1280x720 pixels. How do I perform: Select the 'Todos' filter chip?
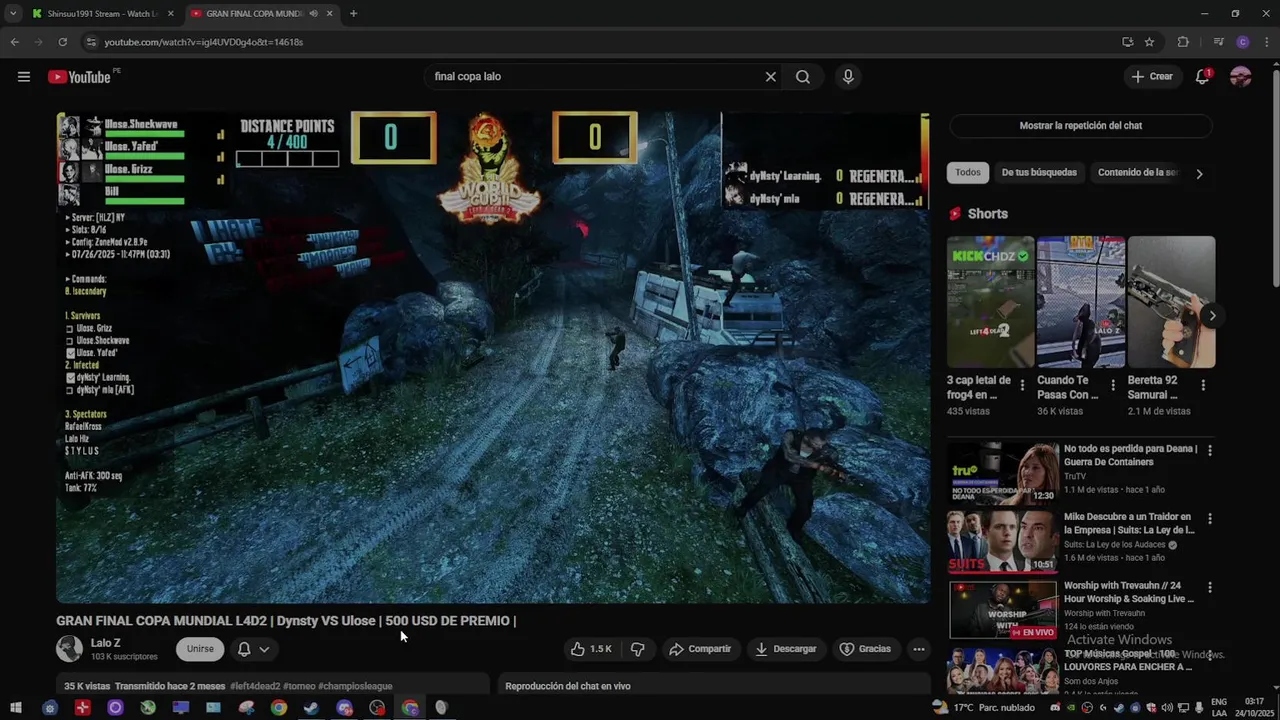tap(968, 172)
